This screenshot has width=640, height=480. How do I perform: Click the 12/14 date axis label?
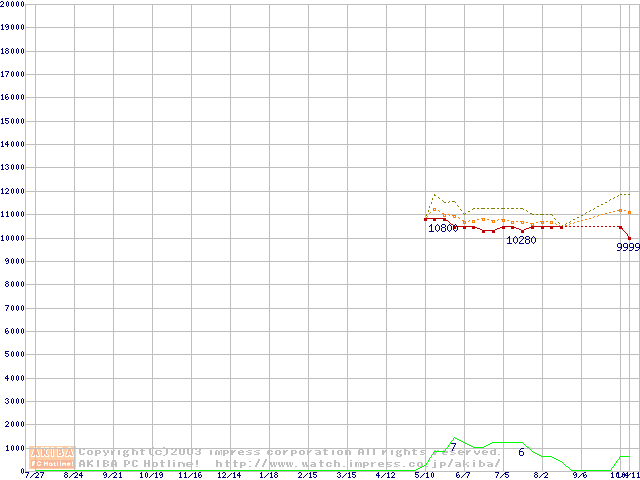(x=229, y=475)
